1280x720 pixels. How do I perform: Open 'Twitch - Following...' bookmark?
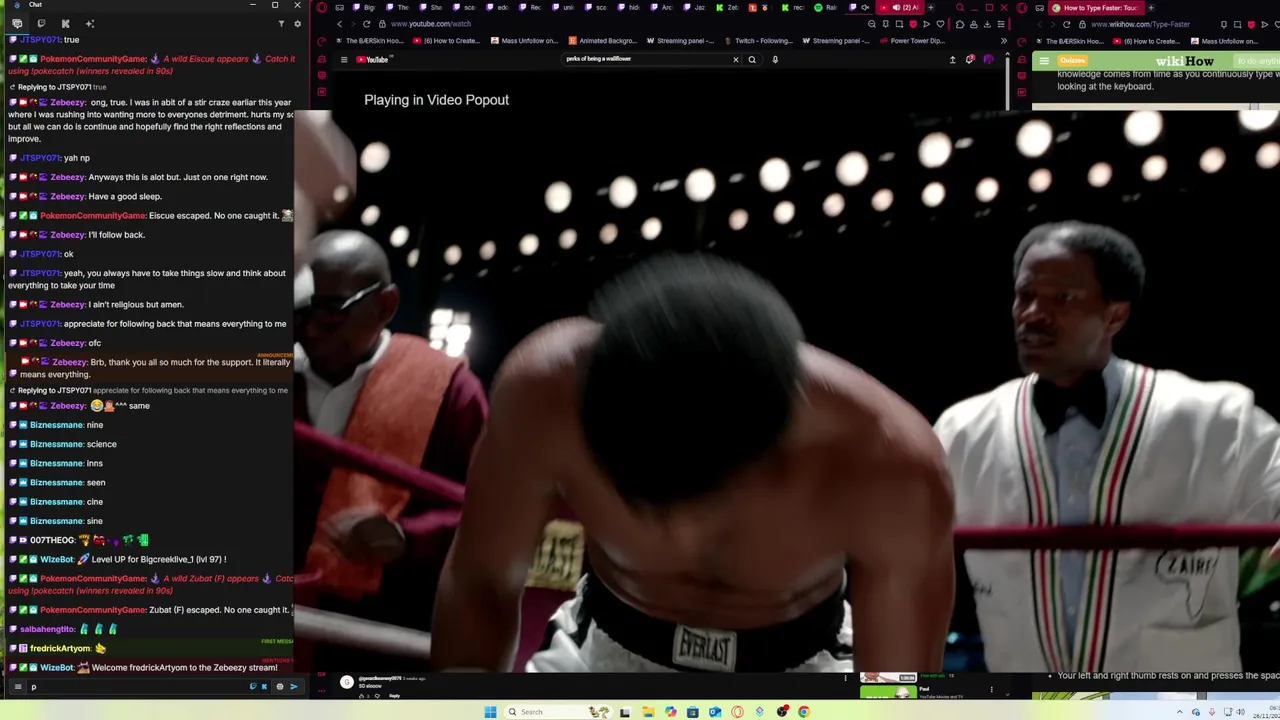pos(757,41)
